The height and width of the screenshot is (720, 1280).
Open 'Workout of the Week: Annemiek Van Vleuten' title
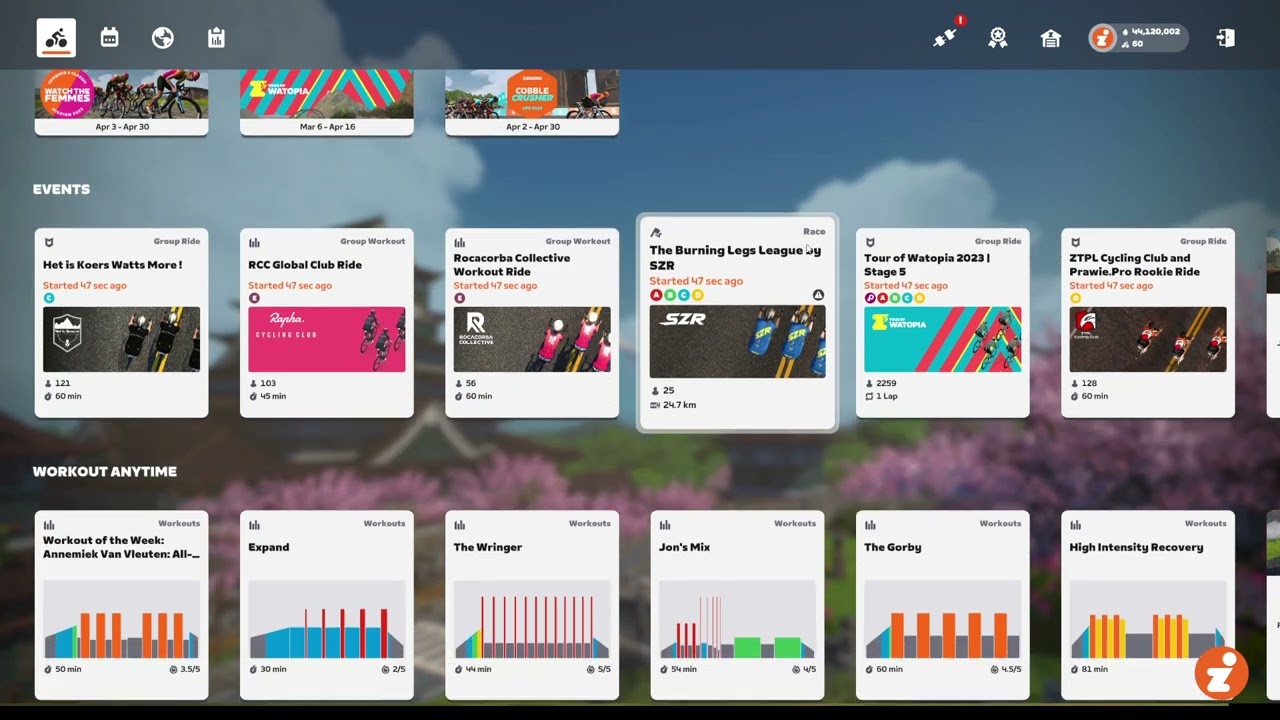[122, 547]
